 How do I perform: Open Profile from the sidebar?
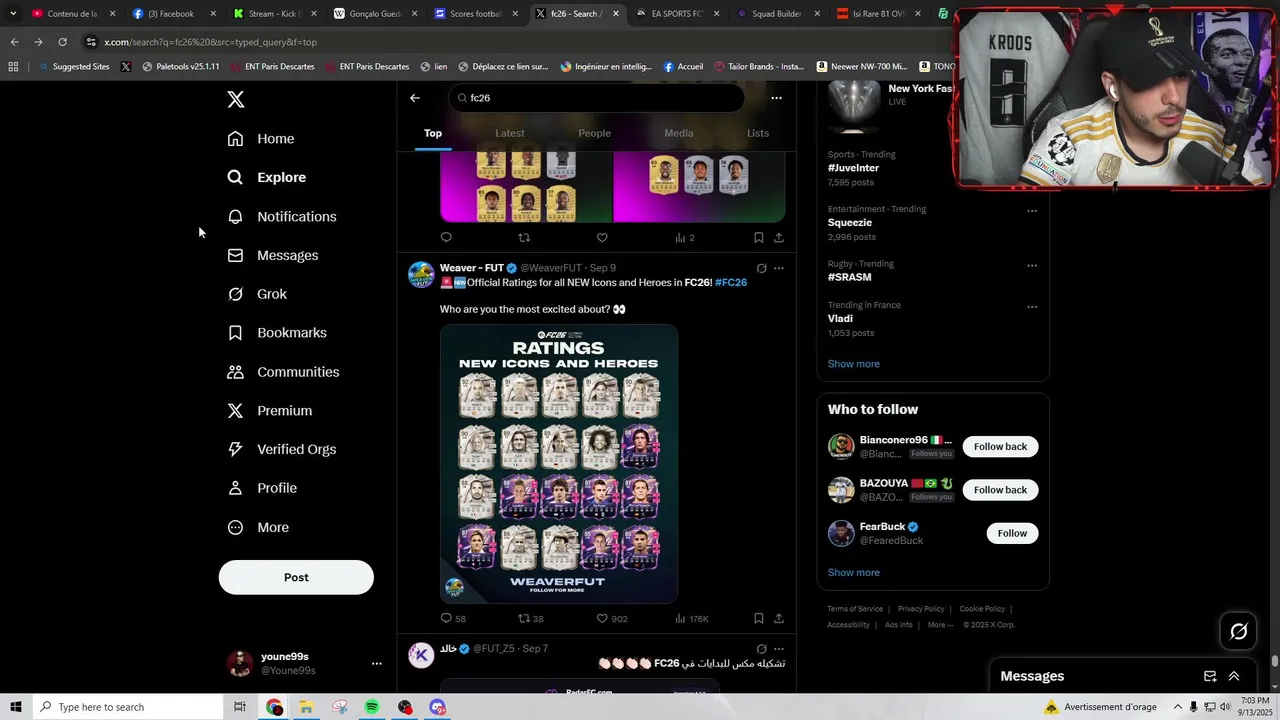262,488
